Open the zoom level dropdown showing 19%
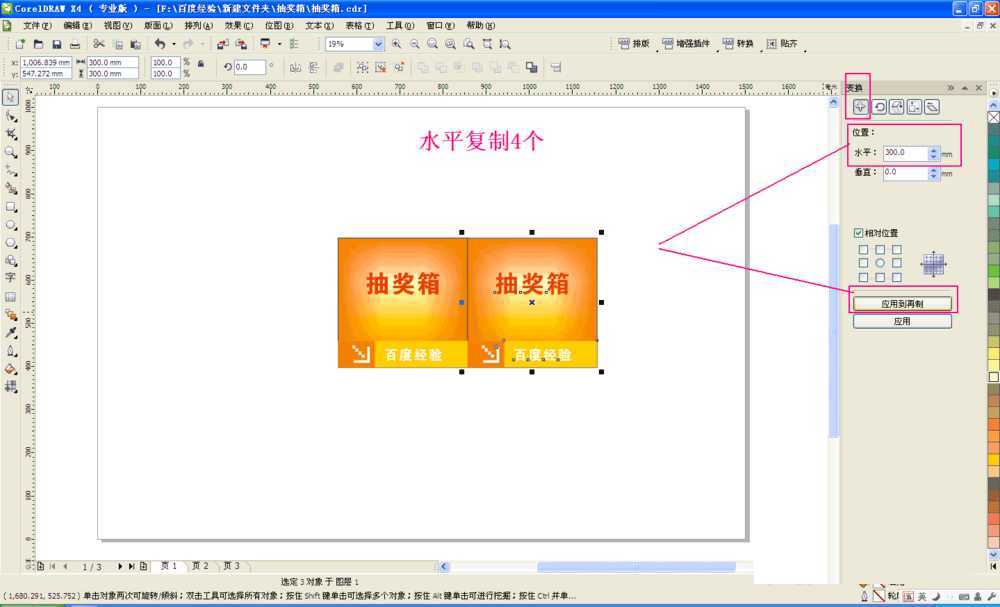Viewport: 1000px width, 607px height. point(378,44)
